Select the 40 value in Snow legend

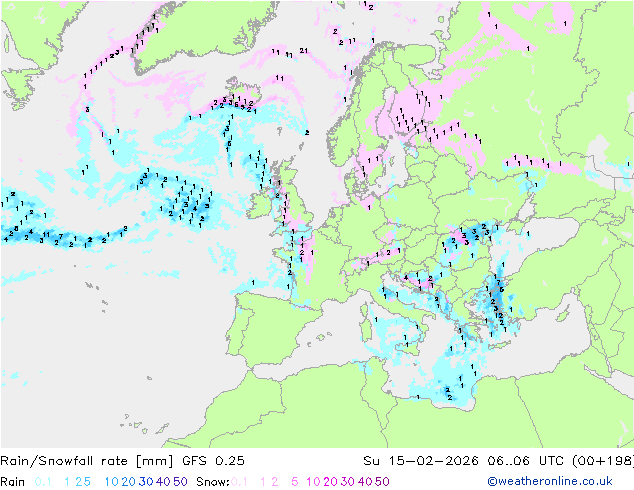pyautogui.click(x=365, y=482)
